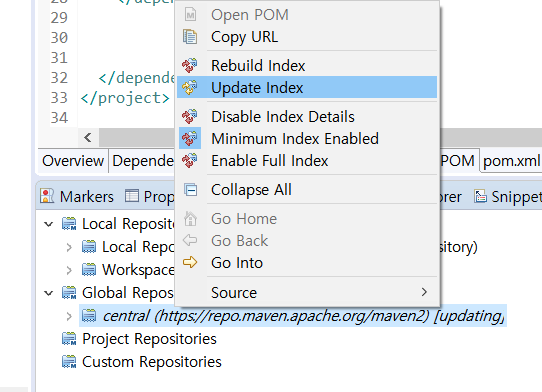
Task: Click the Rebuild Index icon
Action: tap(190, 66)
